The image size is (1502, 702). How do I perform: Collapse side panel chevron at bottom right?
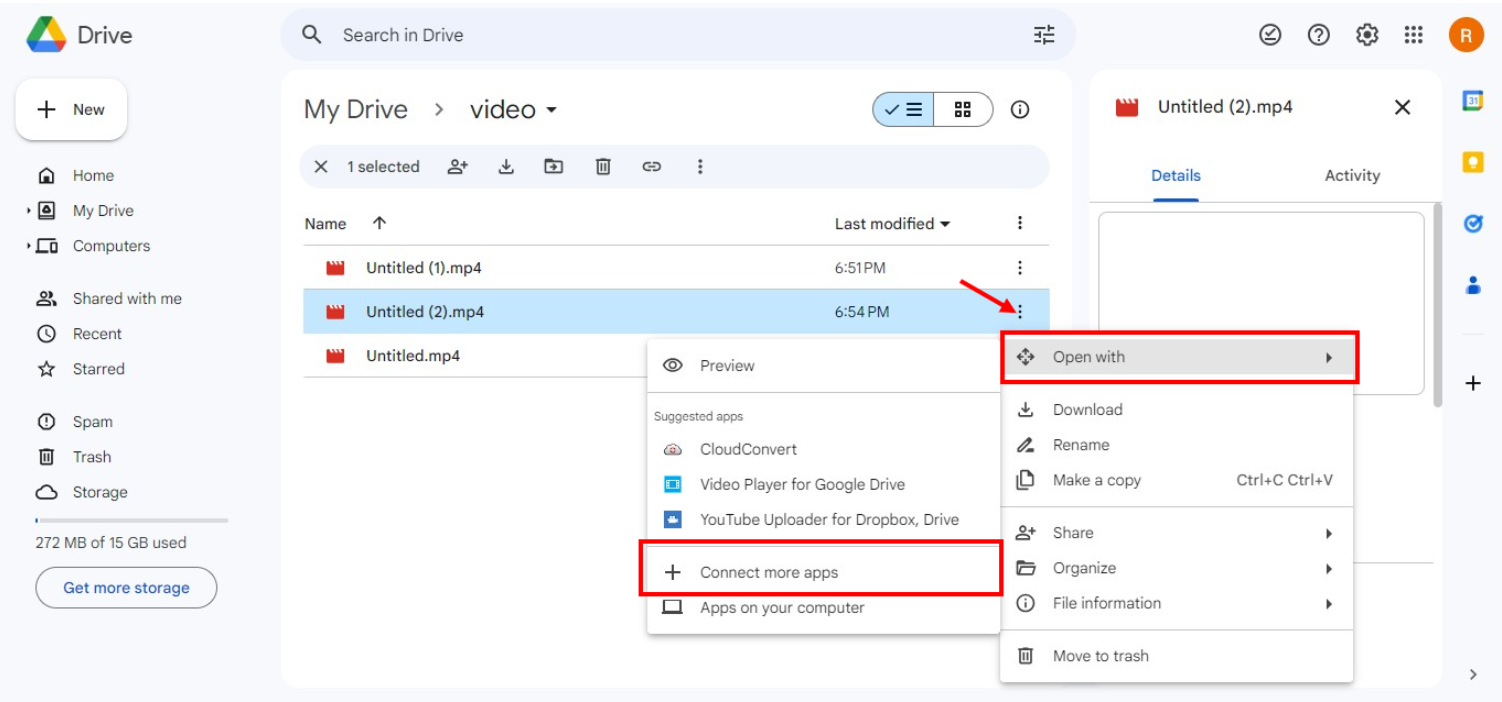(1472, 675)
